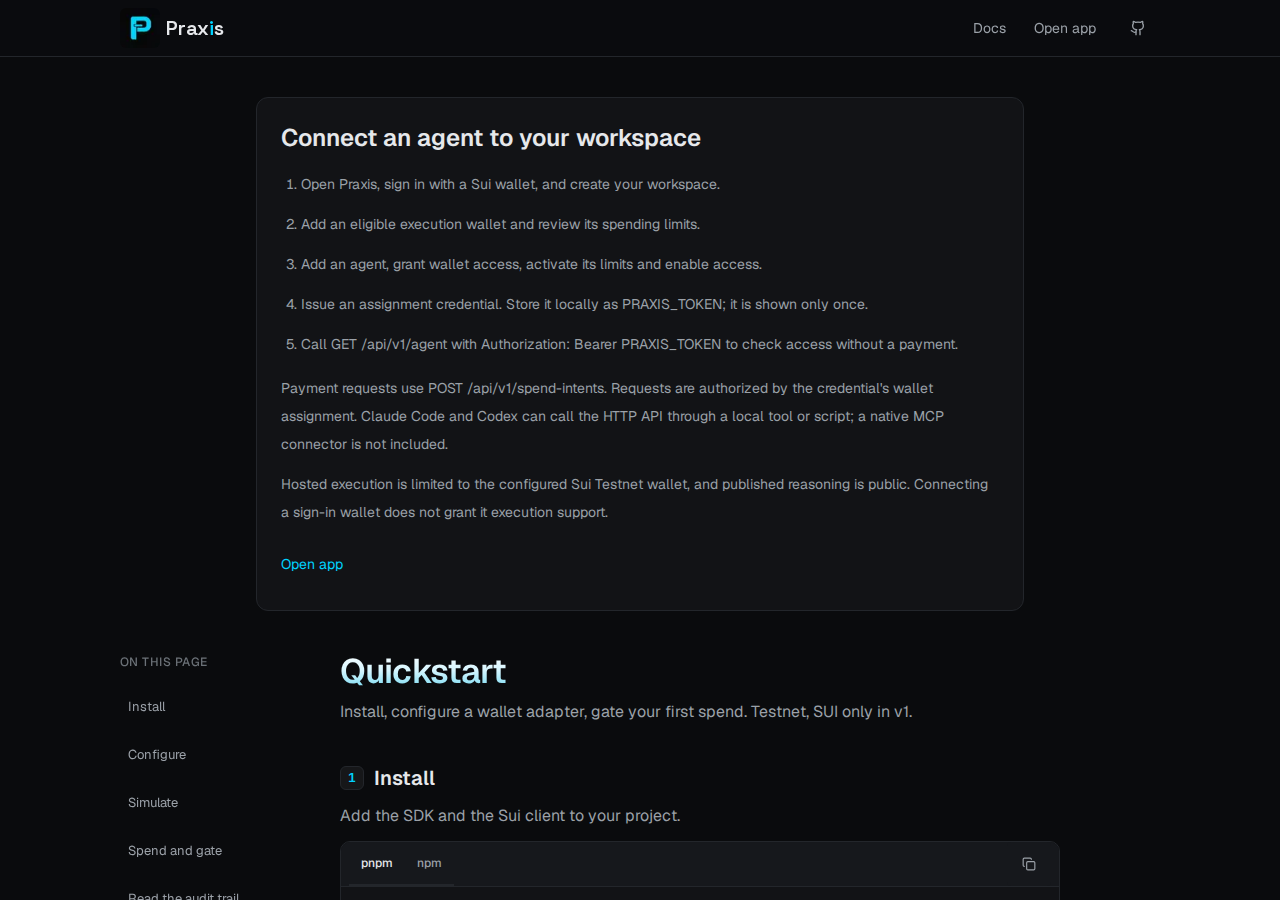The height and width of the screenshot is (900, 1280).
Task: Click the Install section heading
Action: [404, 778]
